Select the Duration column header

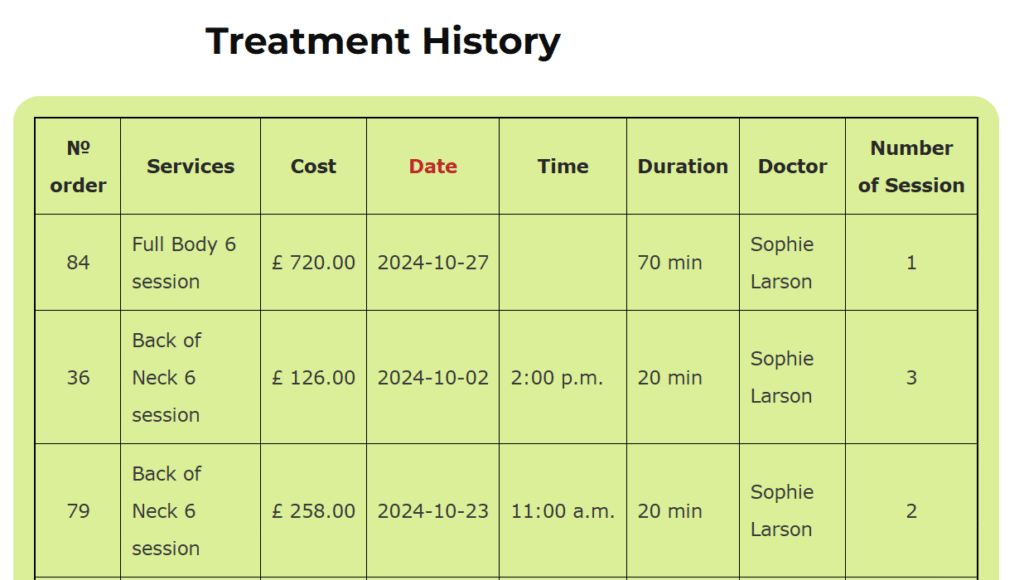coord(683,167)
